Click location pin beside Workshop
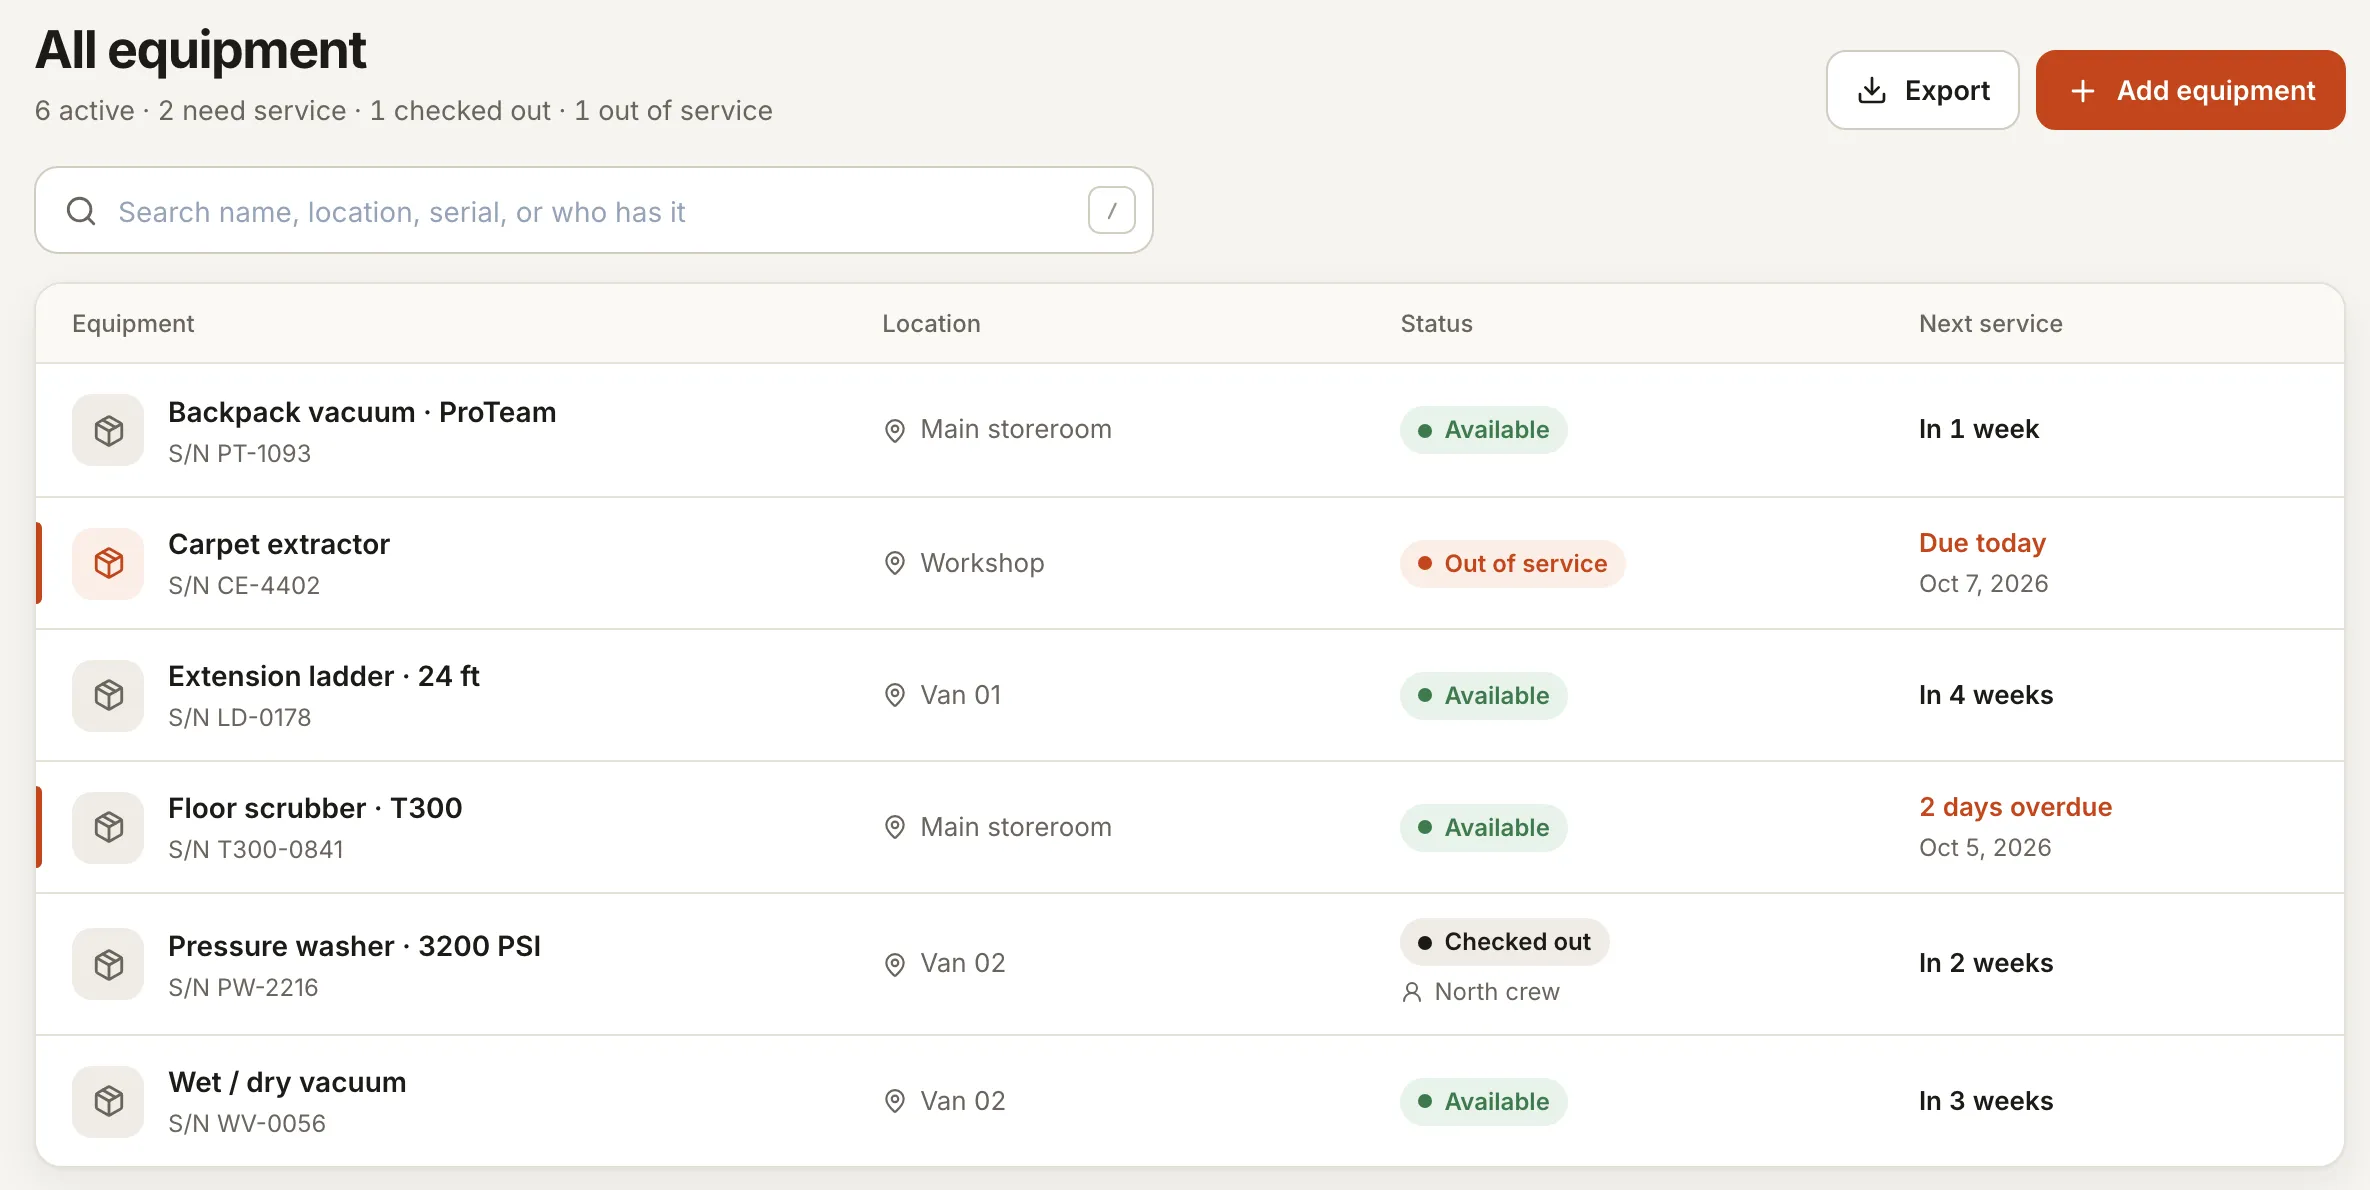2370x1190 pixels. point(895,563)
